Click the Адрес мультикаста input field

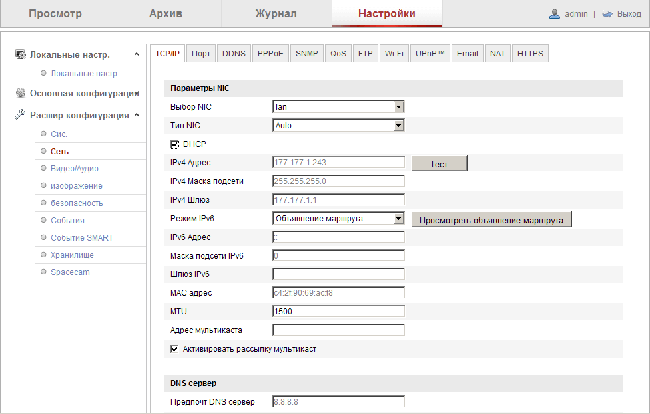point(338,330)
